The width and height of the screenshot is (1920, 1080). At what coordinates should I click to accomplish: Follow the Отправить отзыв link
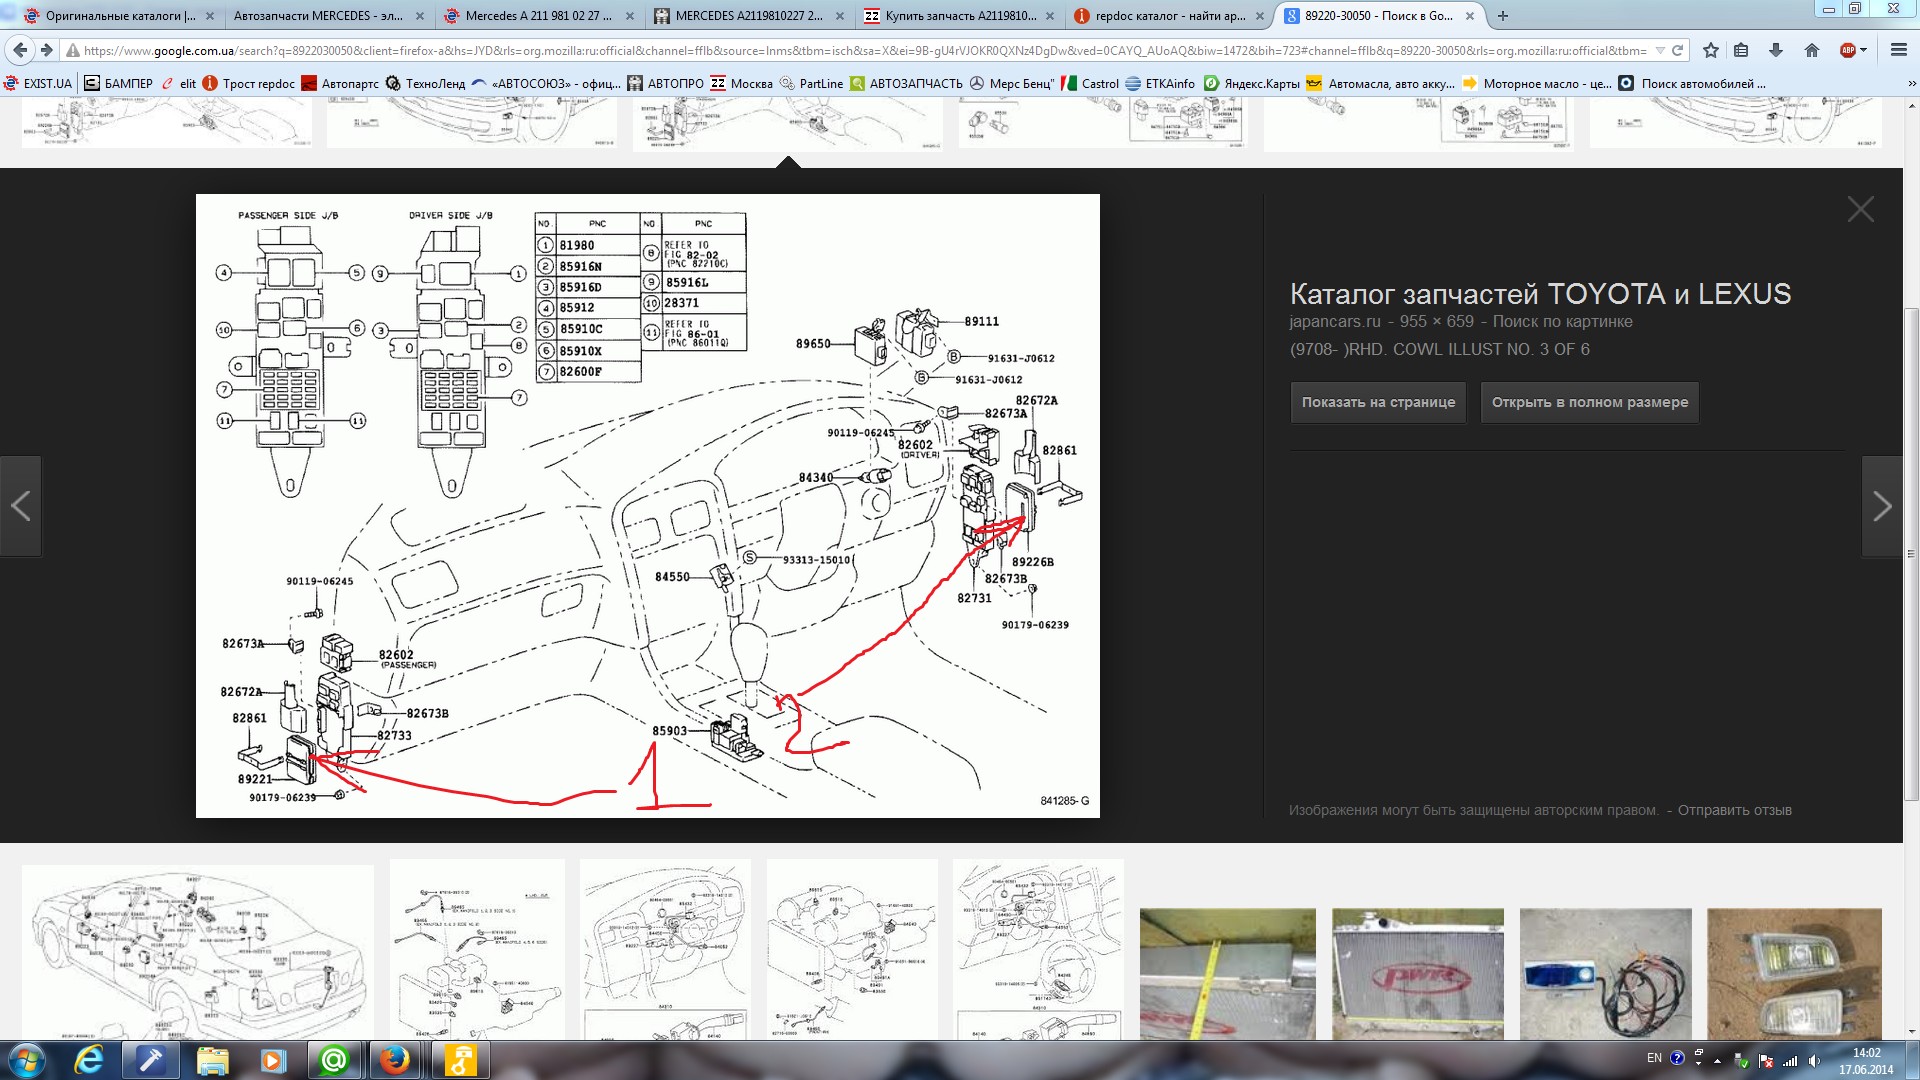point(1734,810)
